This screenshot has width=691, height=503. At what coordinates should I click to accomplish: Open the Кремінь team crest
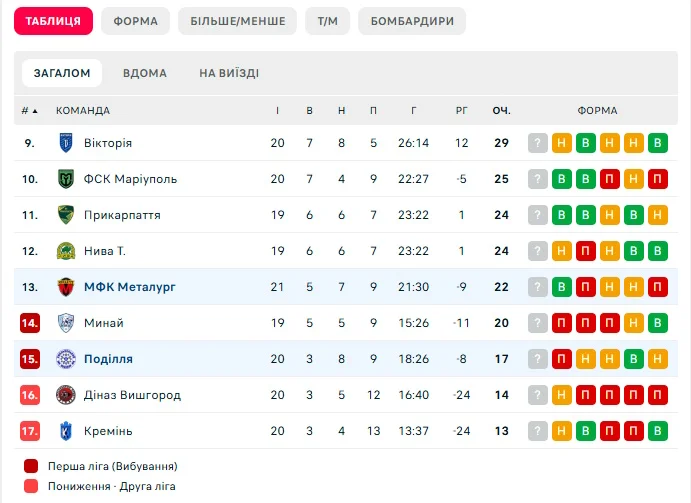(x=66, y=431)
